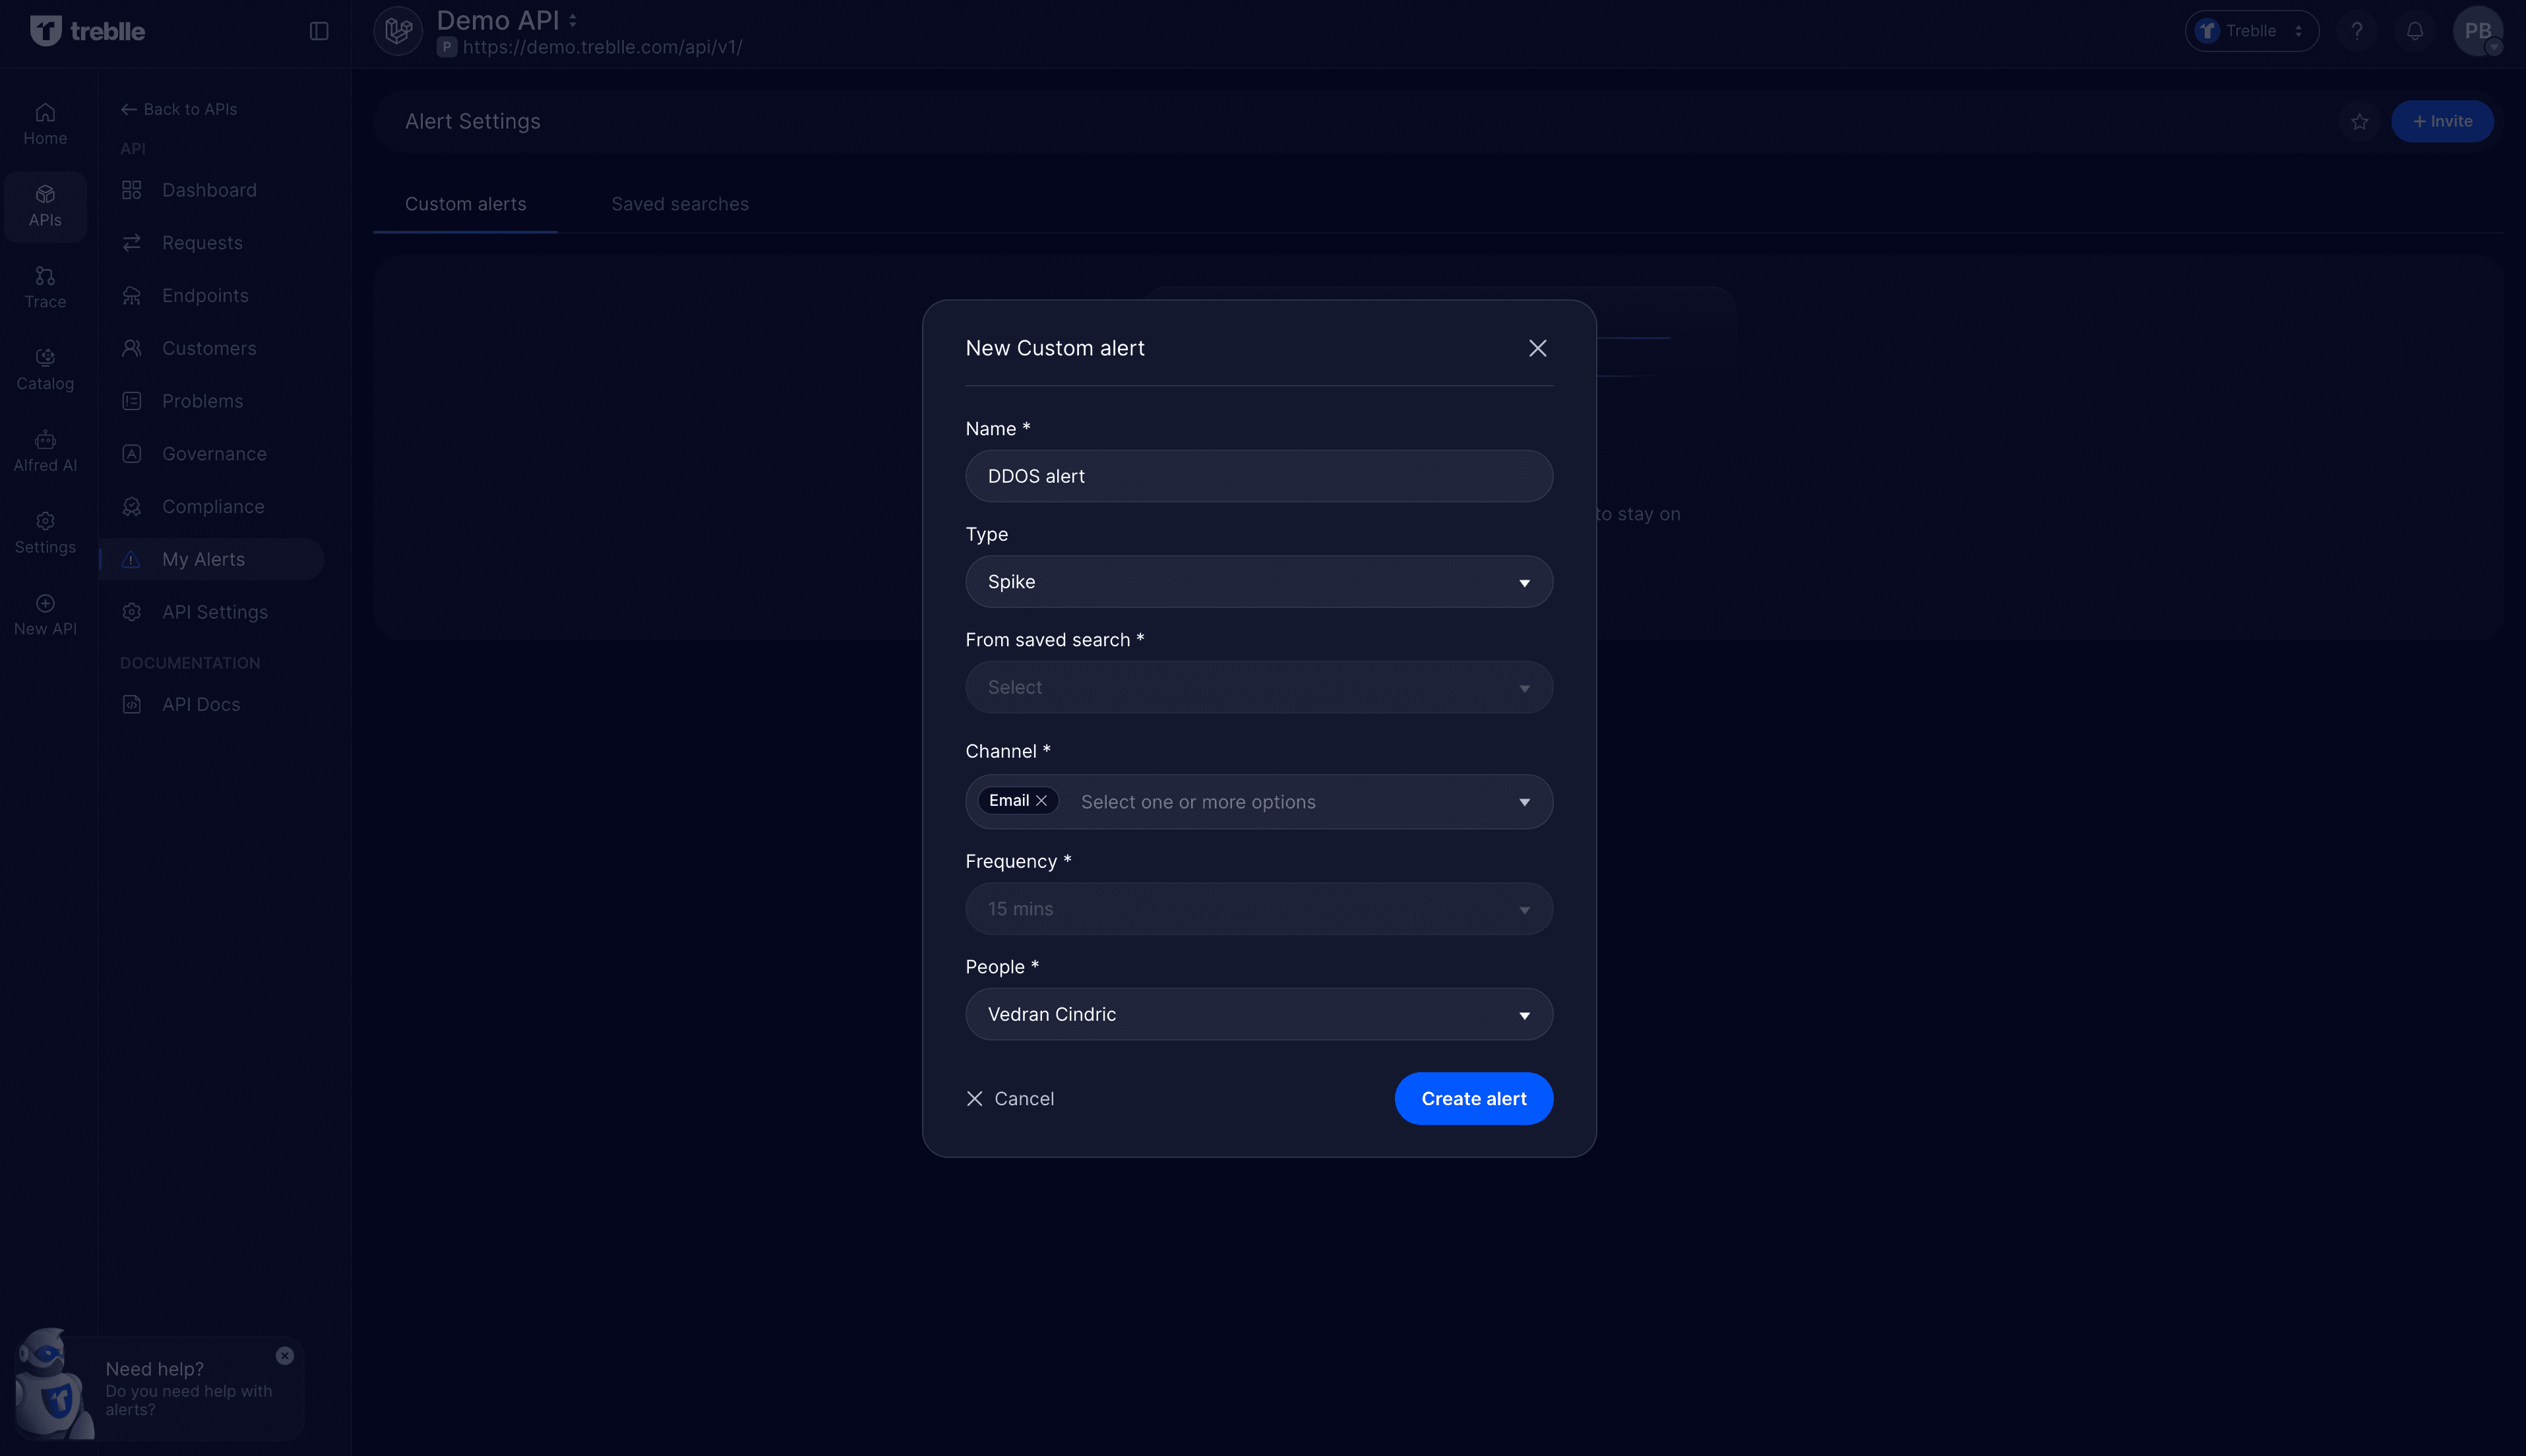
Task: Open the Trace section
Action: [44, 286]
